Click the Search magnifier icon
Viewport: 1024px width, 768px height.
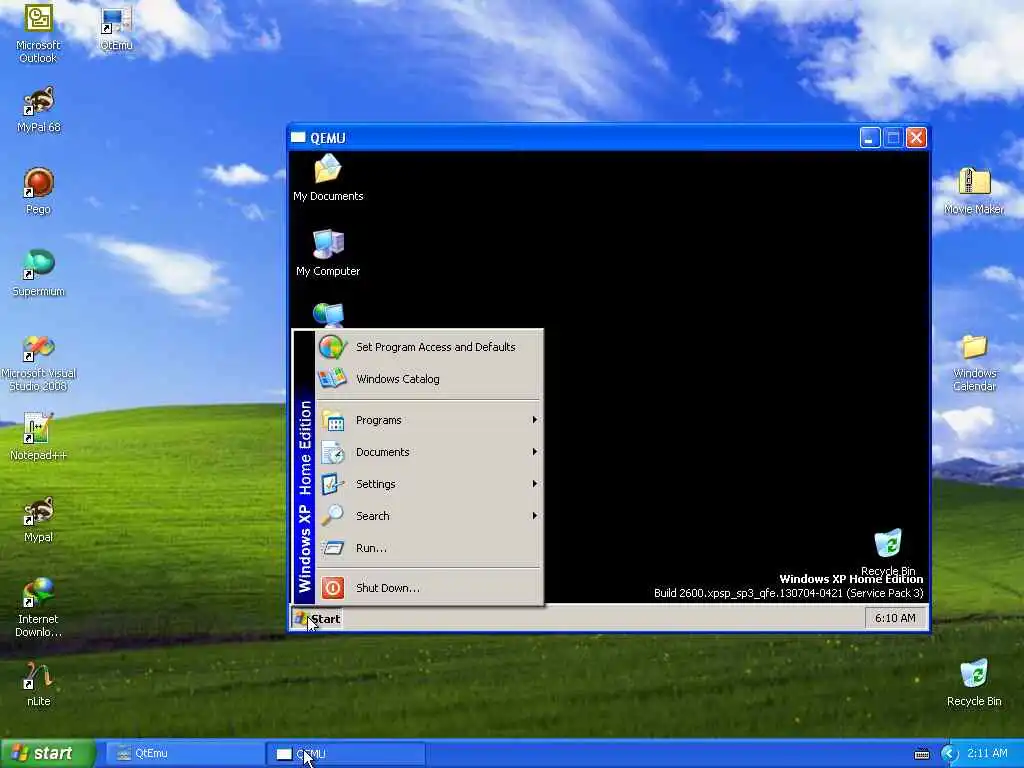[x=332, y=516]
